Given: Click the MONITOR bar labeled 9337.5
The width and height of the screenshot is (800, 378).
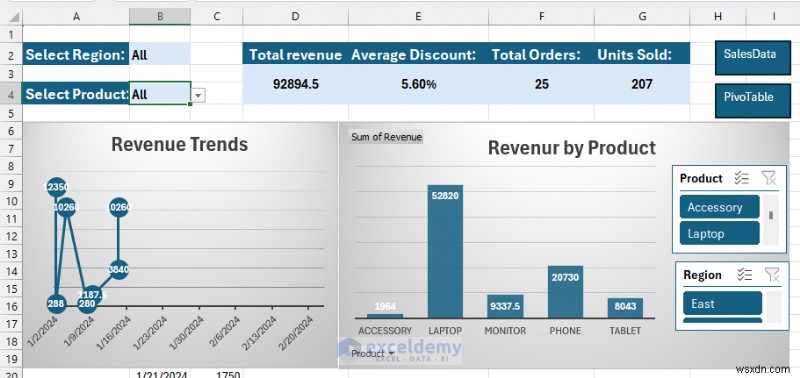Looking at the screenshot, I should (505, 306).
